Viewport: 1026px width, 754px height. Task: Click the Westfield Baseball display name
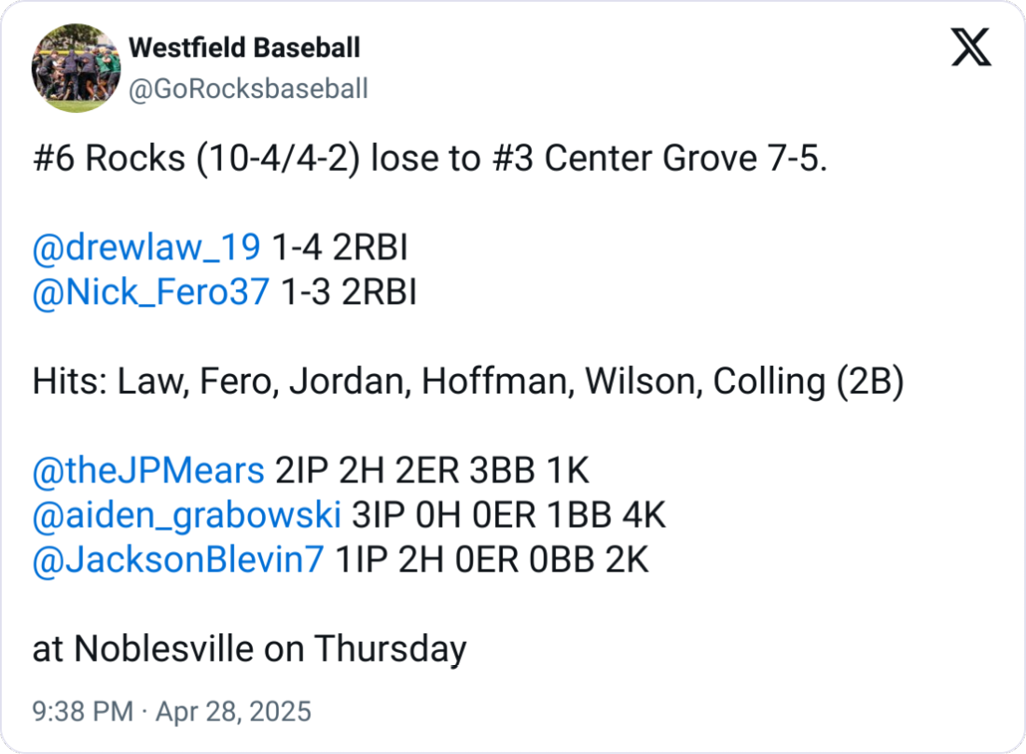(245, 47)
